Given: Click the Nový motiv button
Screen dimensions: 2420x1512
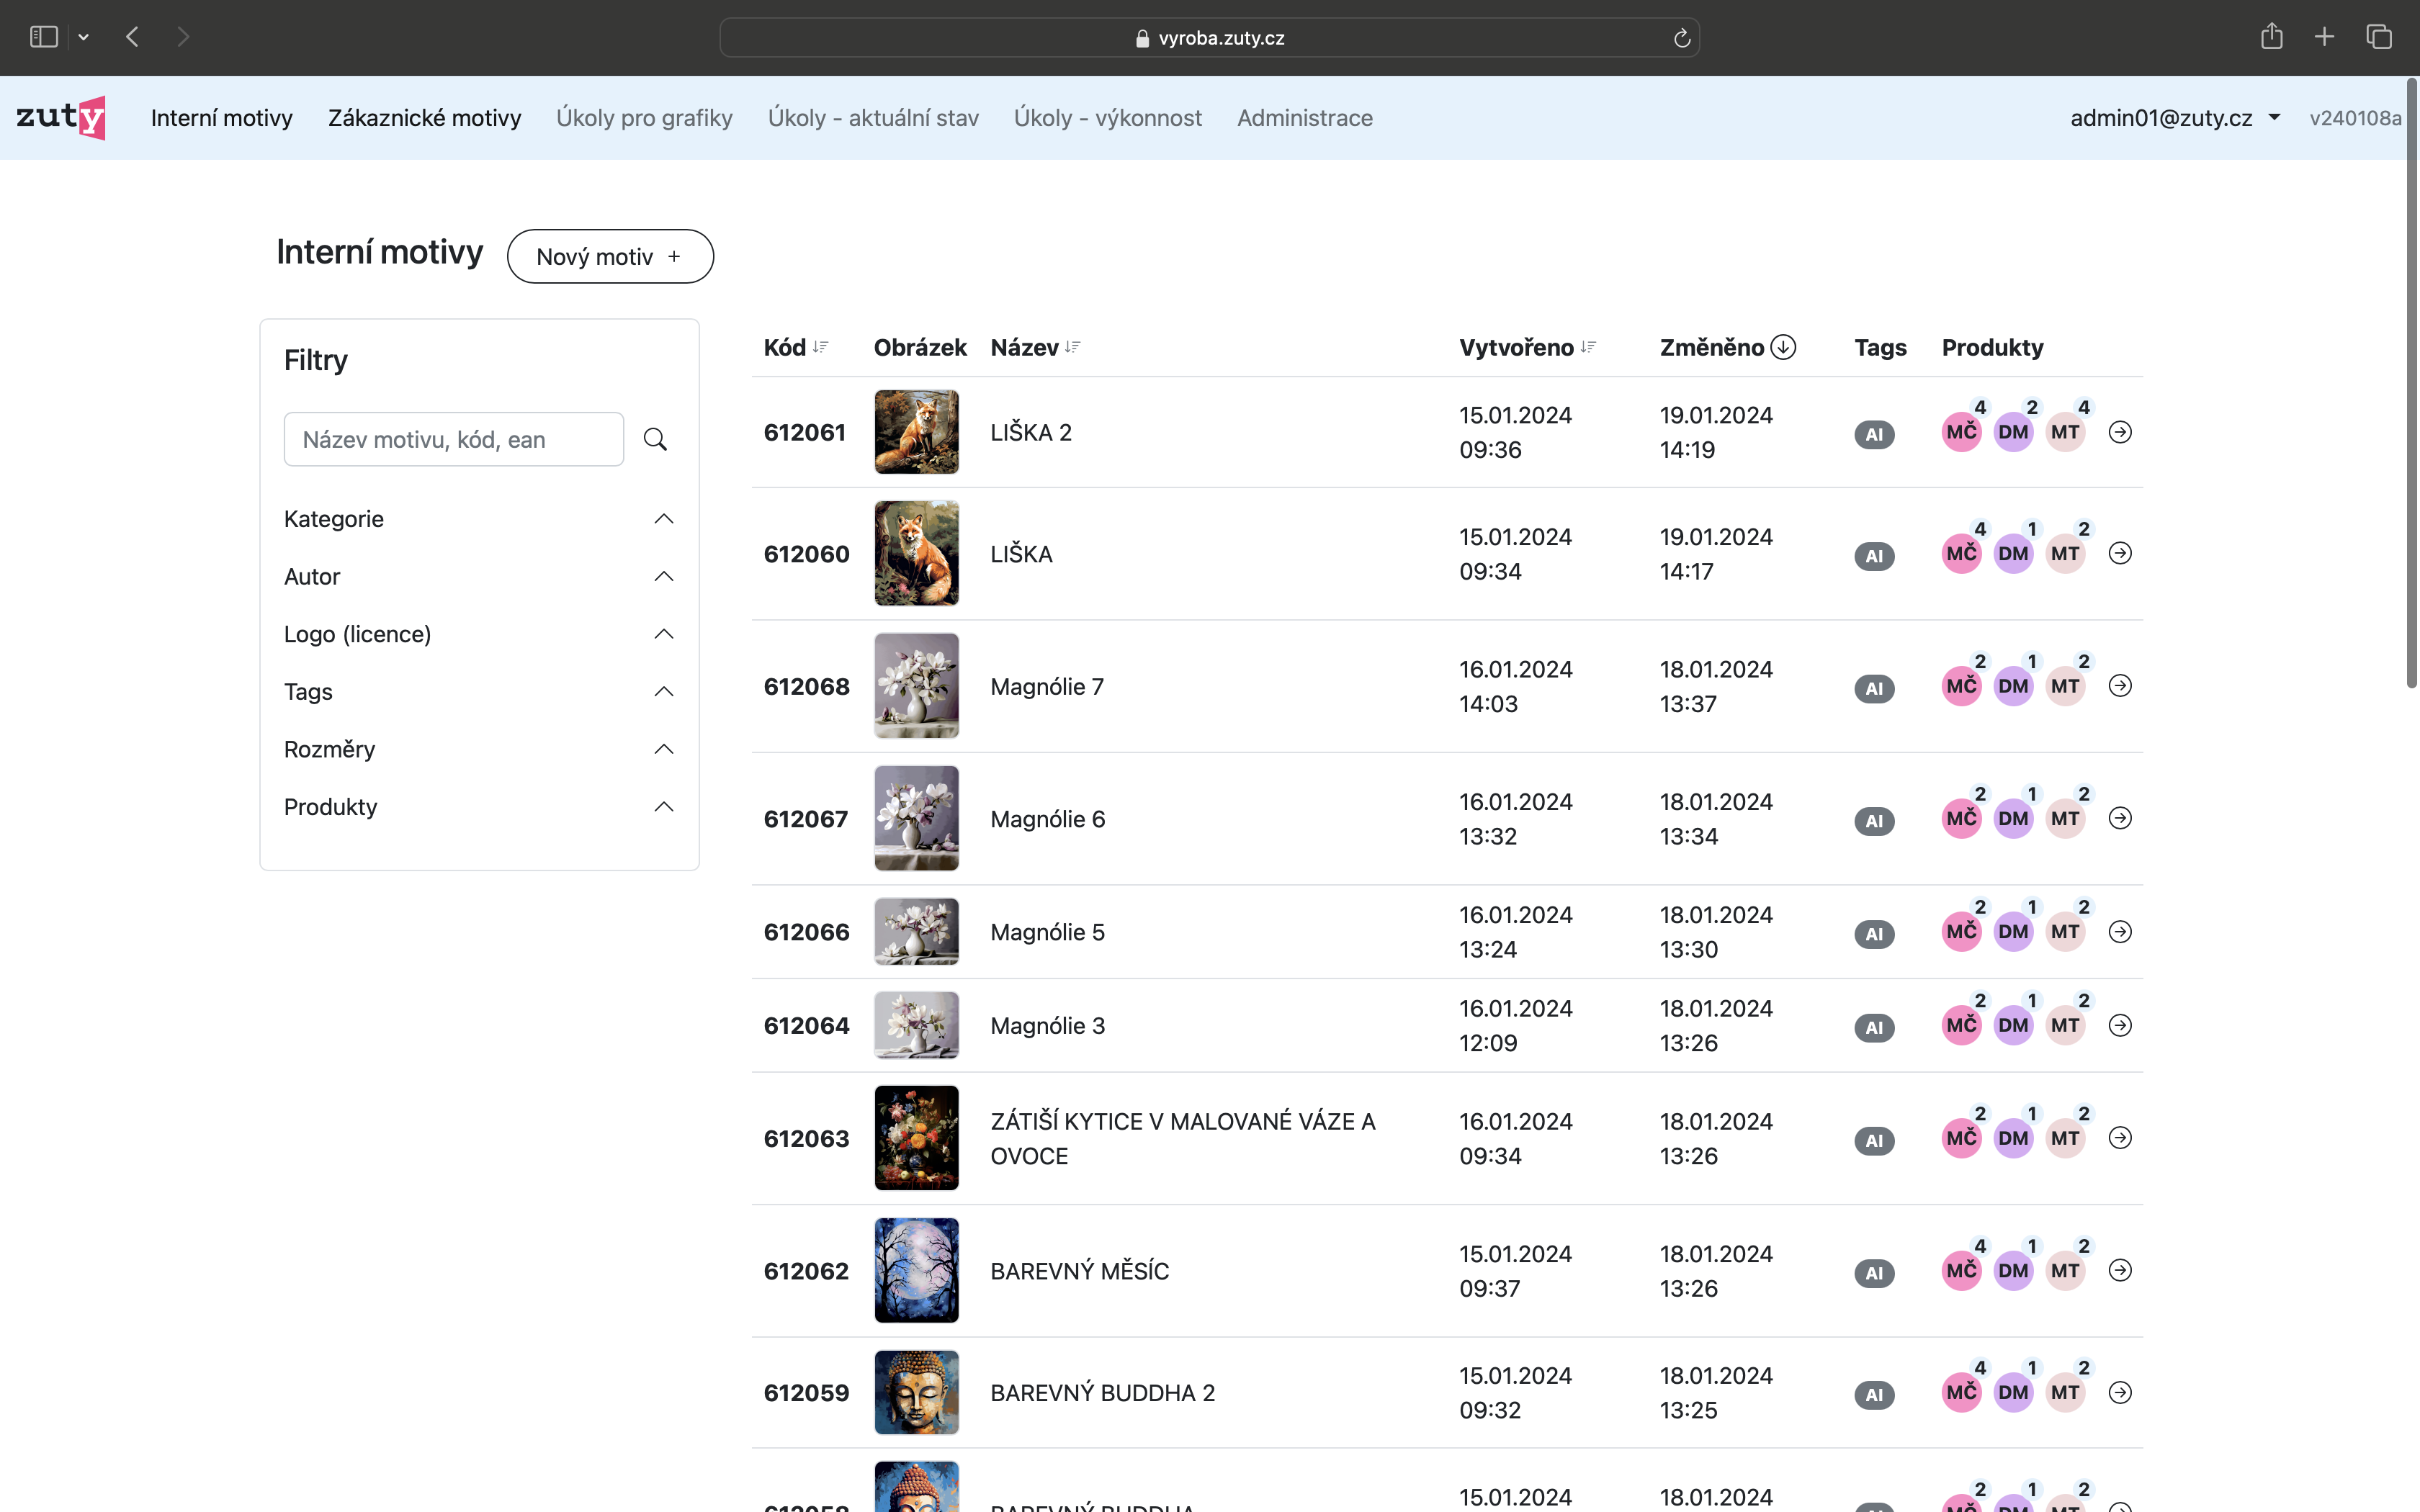Looking at the screenshot, I should (610, 257).
